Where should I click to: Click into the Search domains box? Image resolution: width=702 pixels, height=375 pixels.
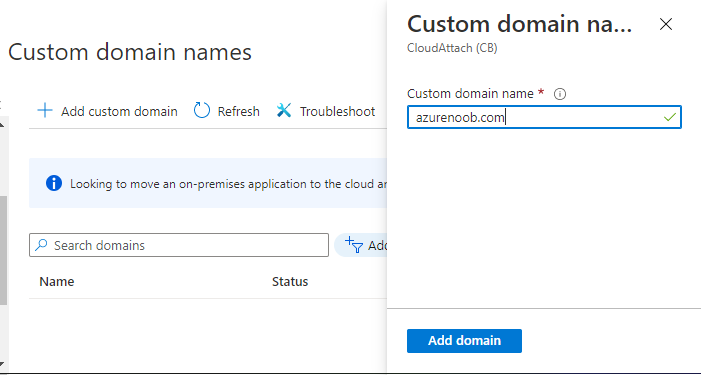pyautogui.click(x=179, y=245)
